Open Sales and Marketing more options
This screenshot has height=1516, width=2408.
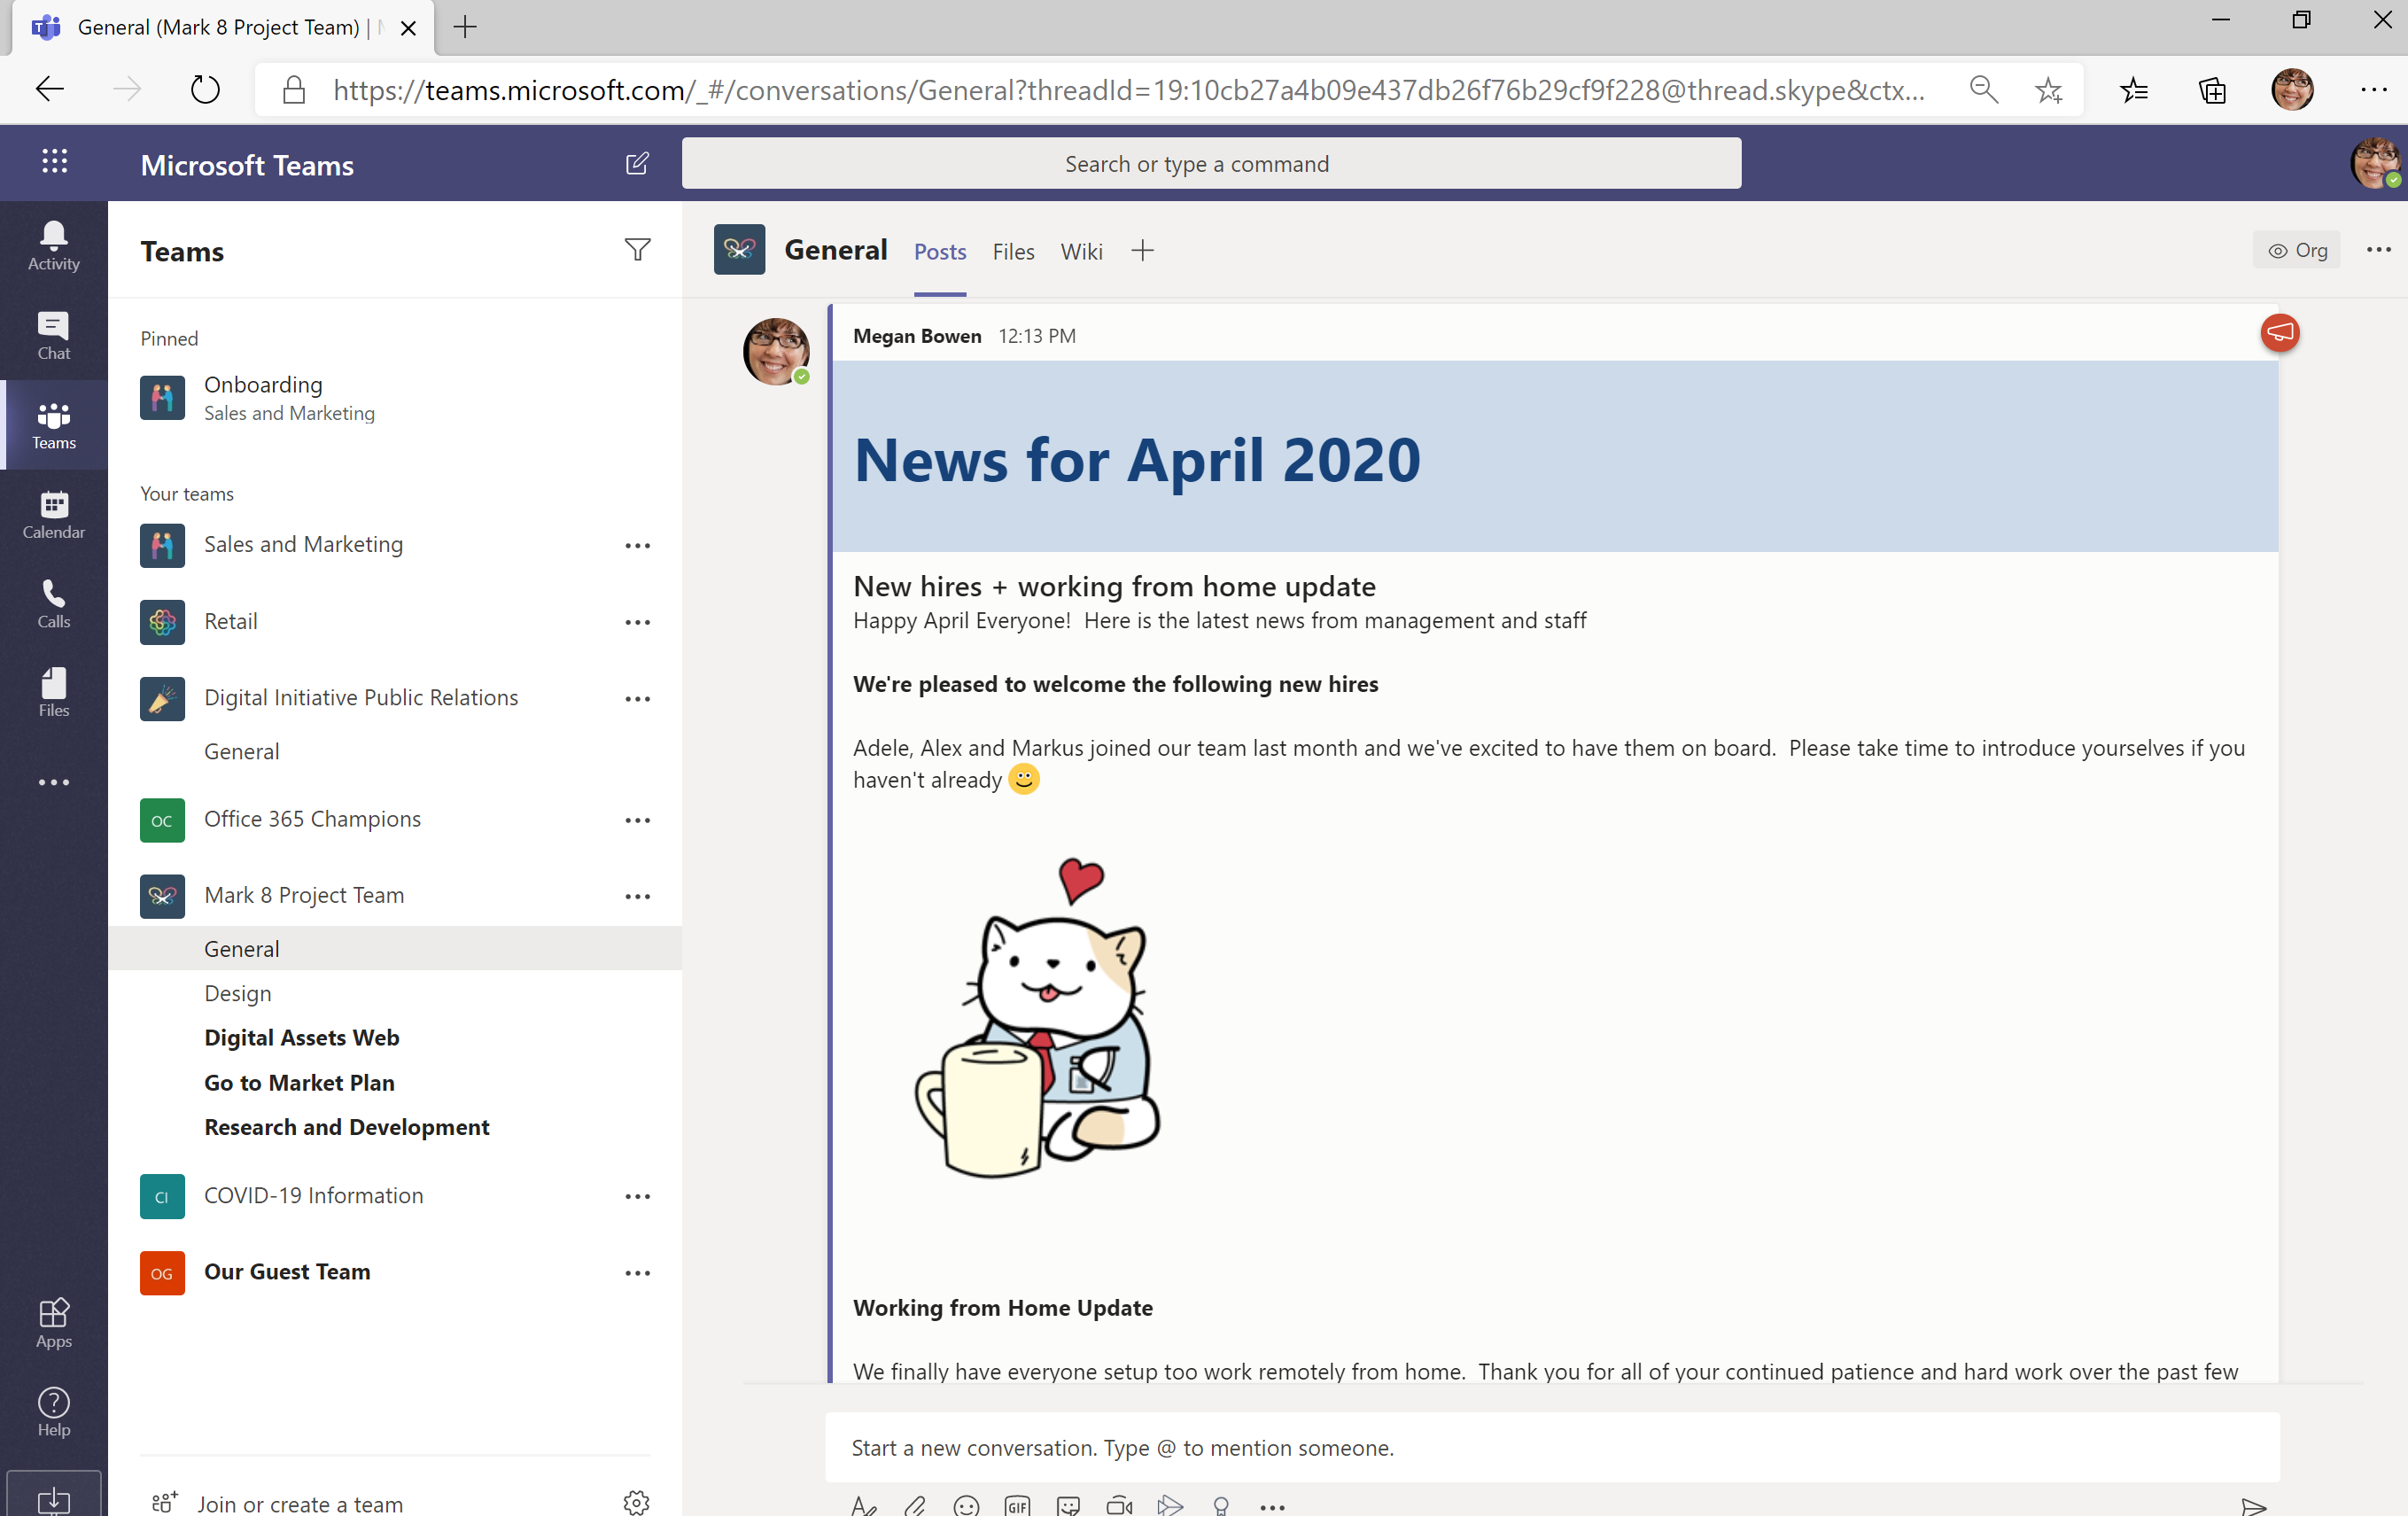[x=637, y=545]
